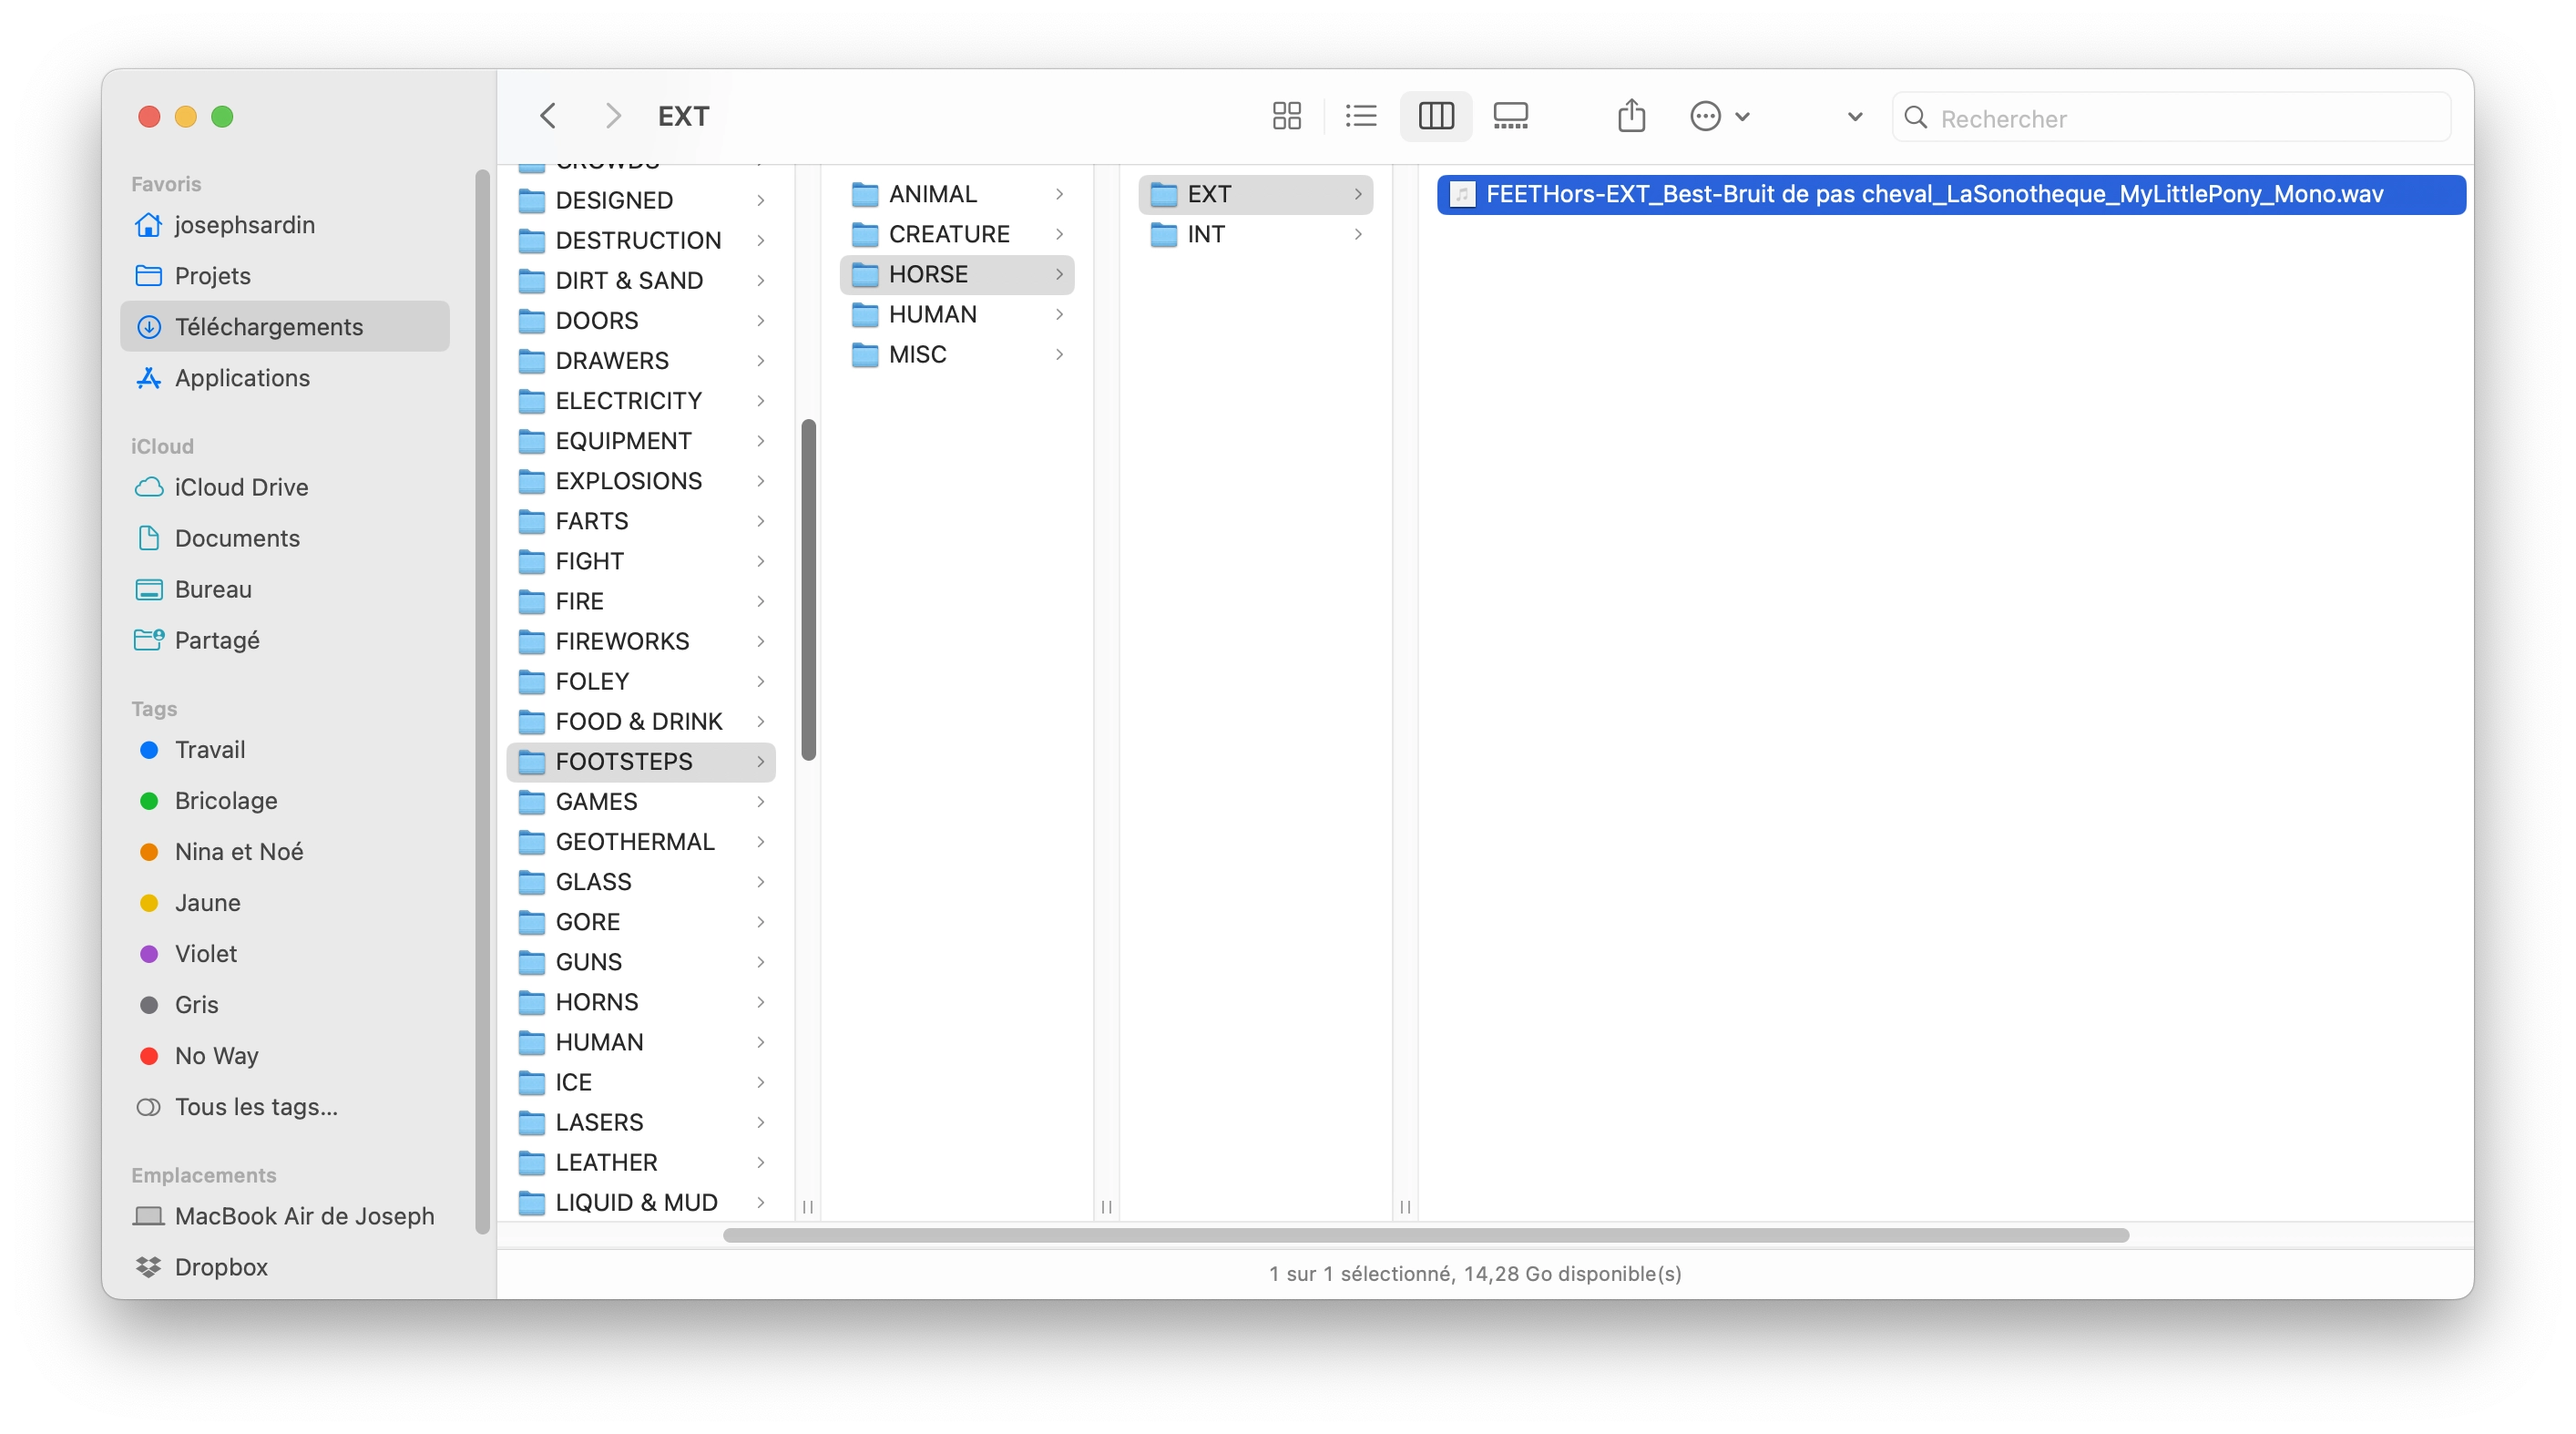
Task: Go back with the back arrow
Action: pos(548,116)
